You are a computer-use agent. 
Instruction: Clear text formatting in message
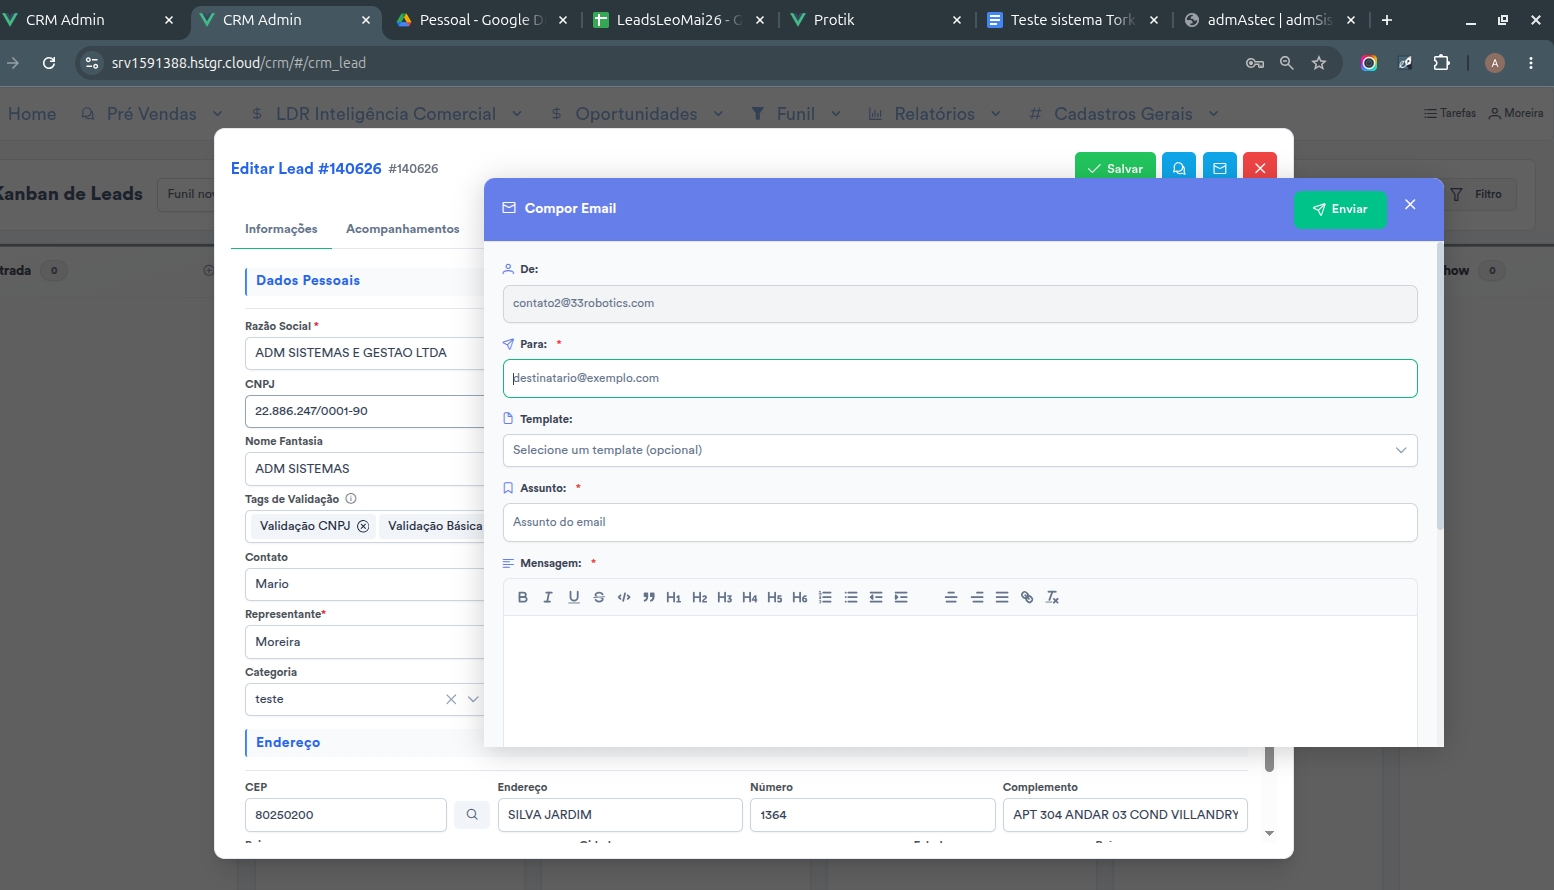pyautogui.click(x=1052, y=597)
